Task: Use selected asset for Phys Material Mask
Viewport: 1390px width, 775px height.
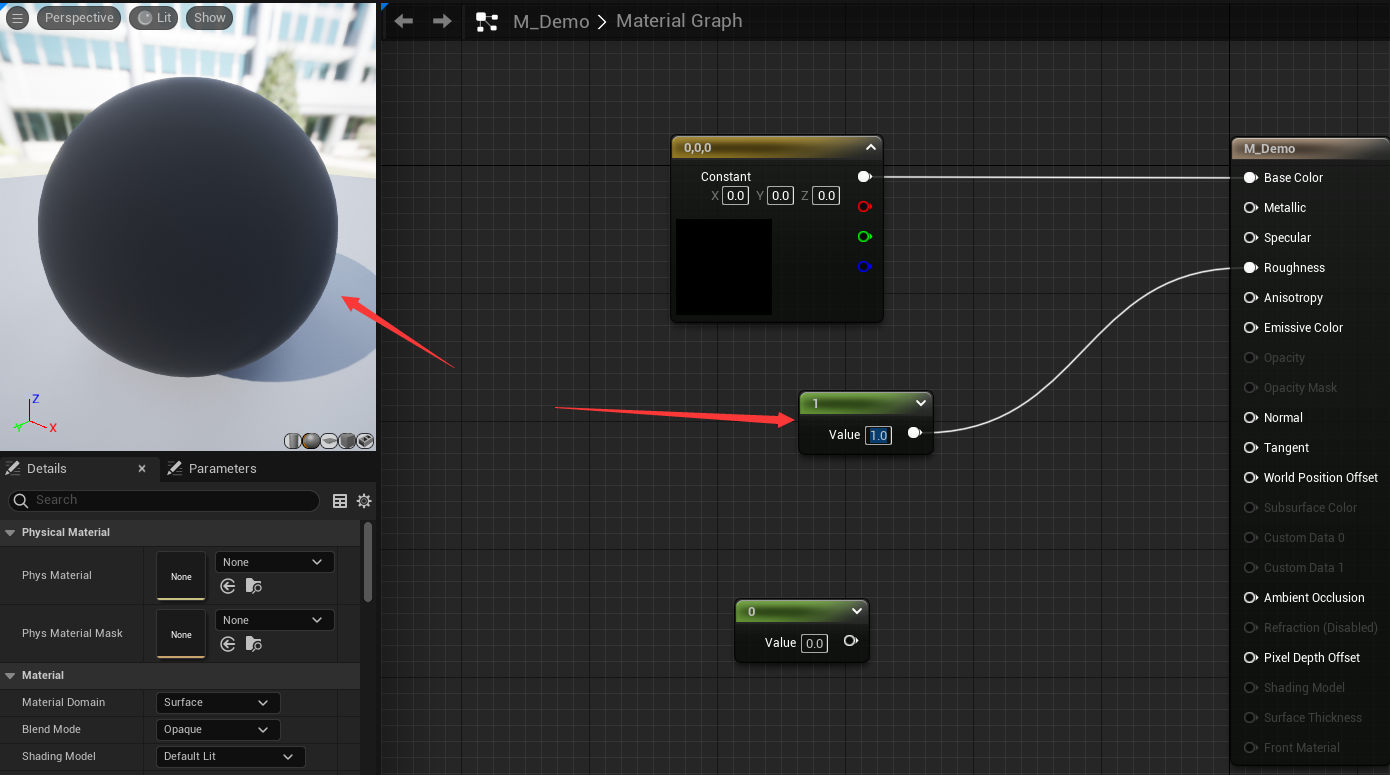Action: [228, 644]
